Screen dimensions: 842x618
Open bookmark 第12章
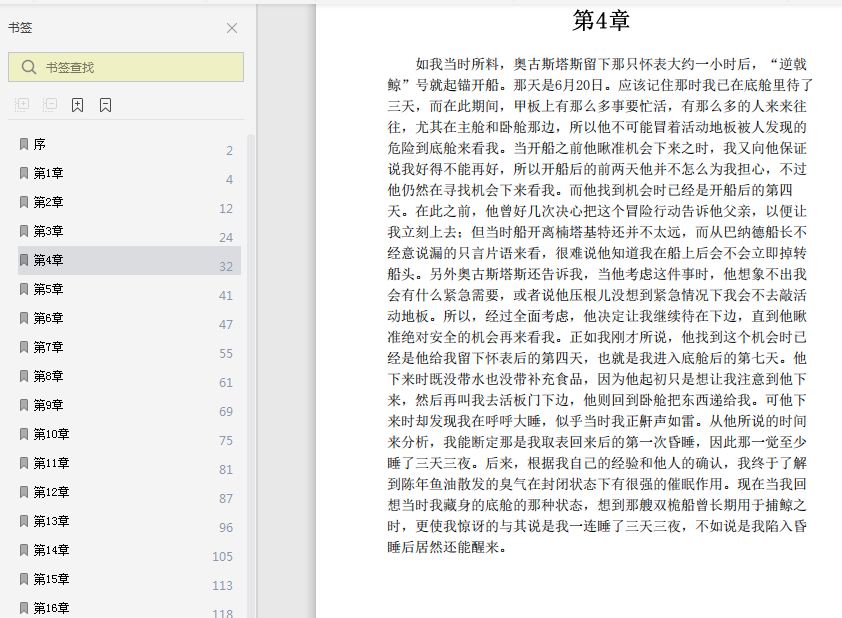pos(129,492)
